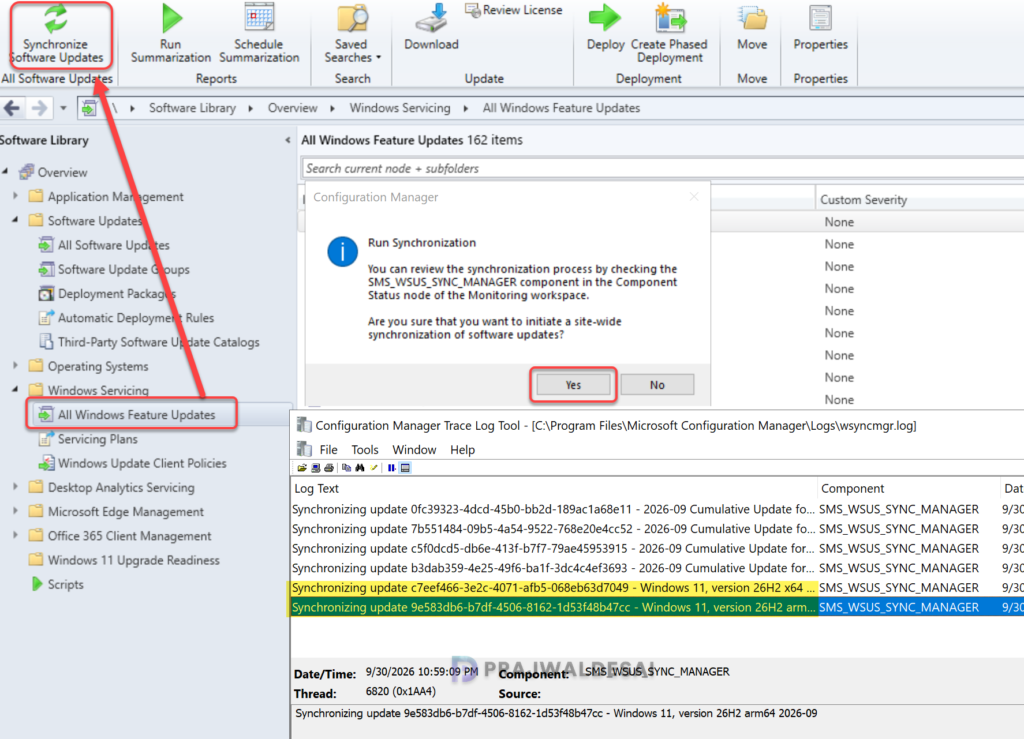Viewport: 1024px width, 739px height.
Task: Click Review License in the ribbon
Action: click(513, 10)
